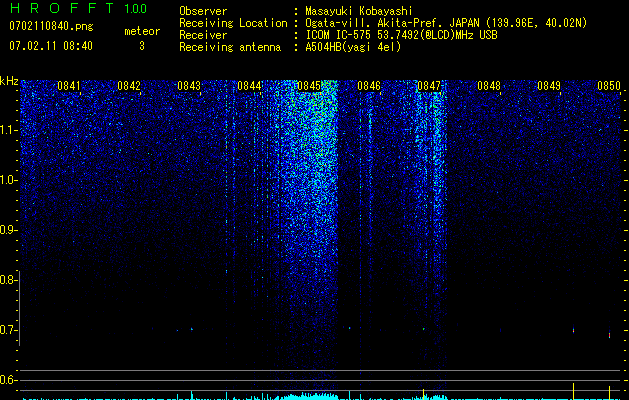Click the date stamp 07.02.11 08:40

pyautogui.click(x=51, y=46)
